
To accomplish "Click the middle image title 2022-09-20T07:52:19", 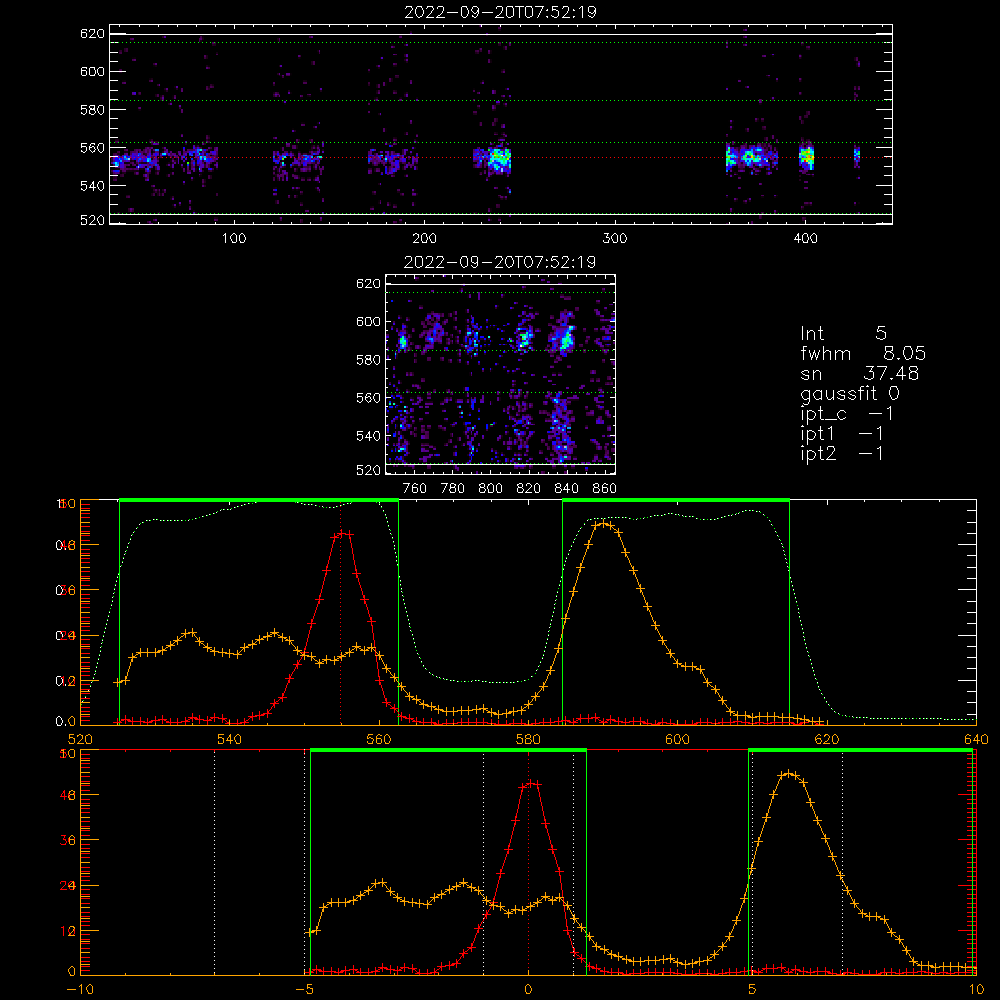I will coord(500,262).
